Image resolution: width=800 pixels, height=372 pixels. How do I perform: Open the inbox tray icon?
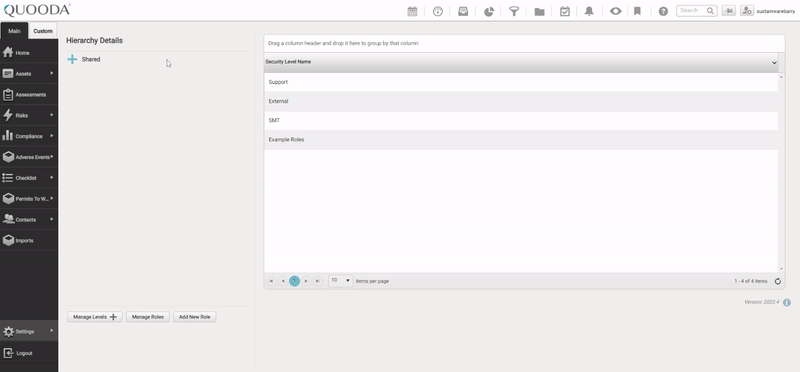pos(463,11)
